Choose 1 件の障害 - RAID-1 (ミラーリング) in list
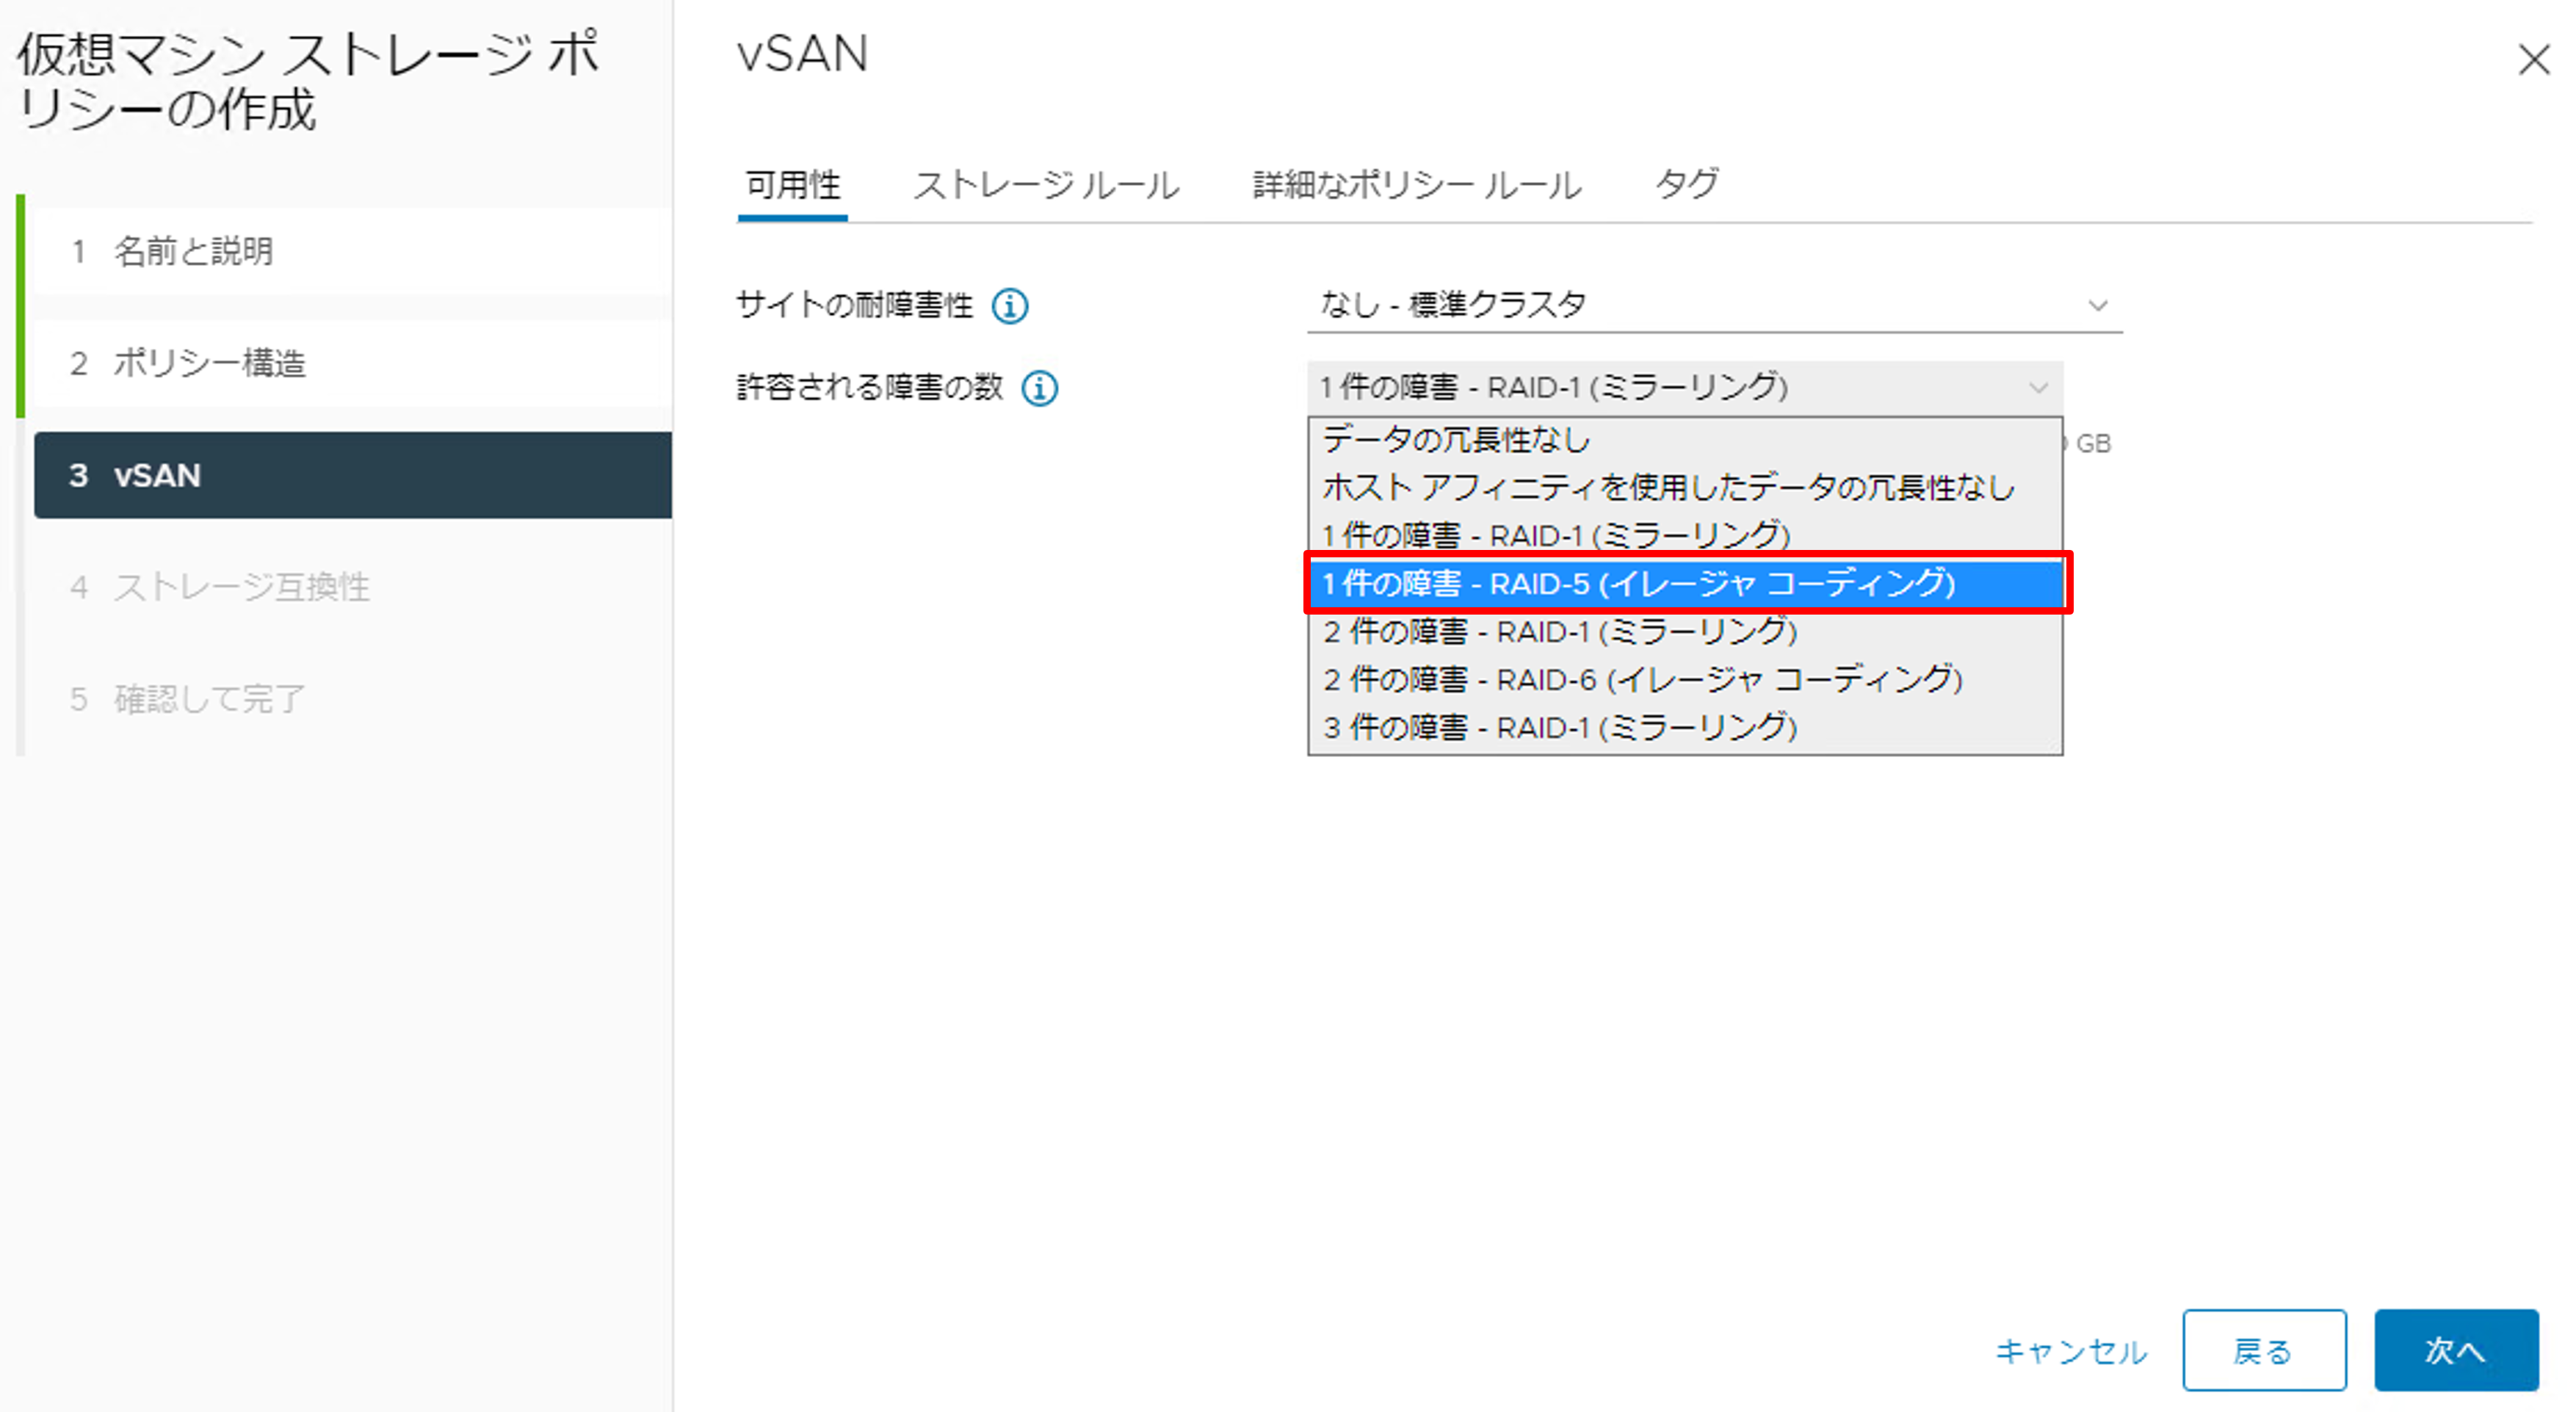This screenshot has width=2576, height=1412. coord(1685,535)
